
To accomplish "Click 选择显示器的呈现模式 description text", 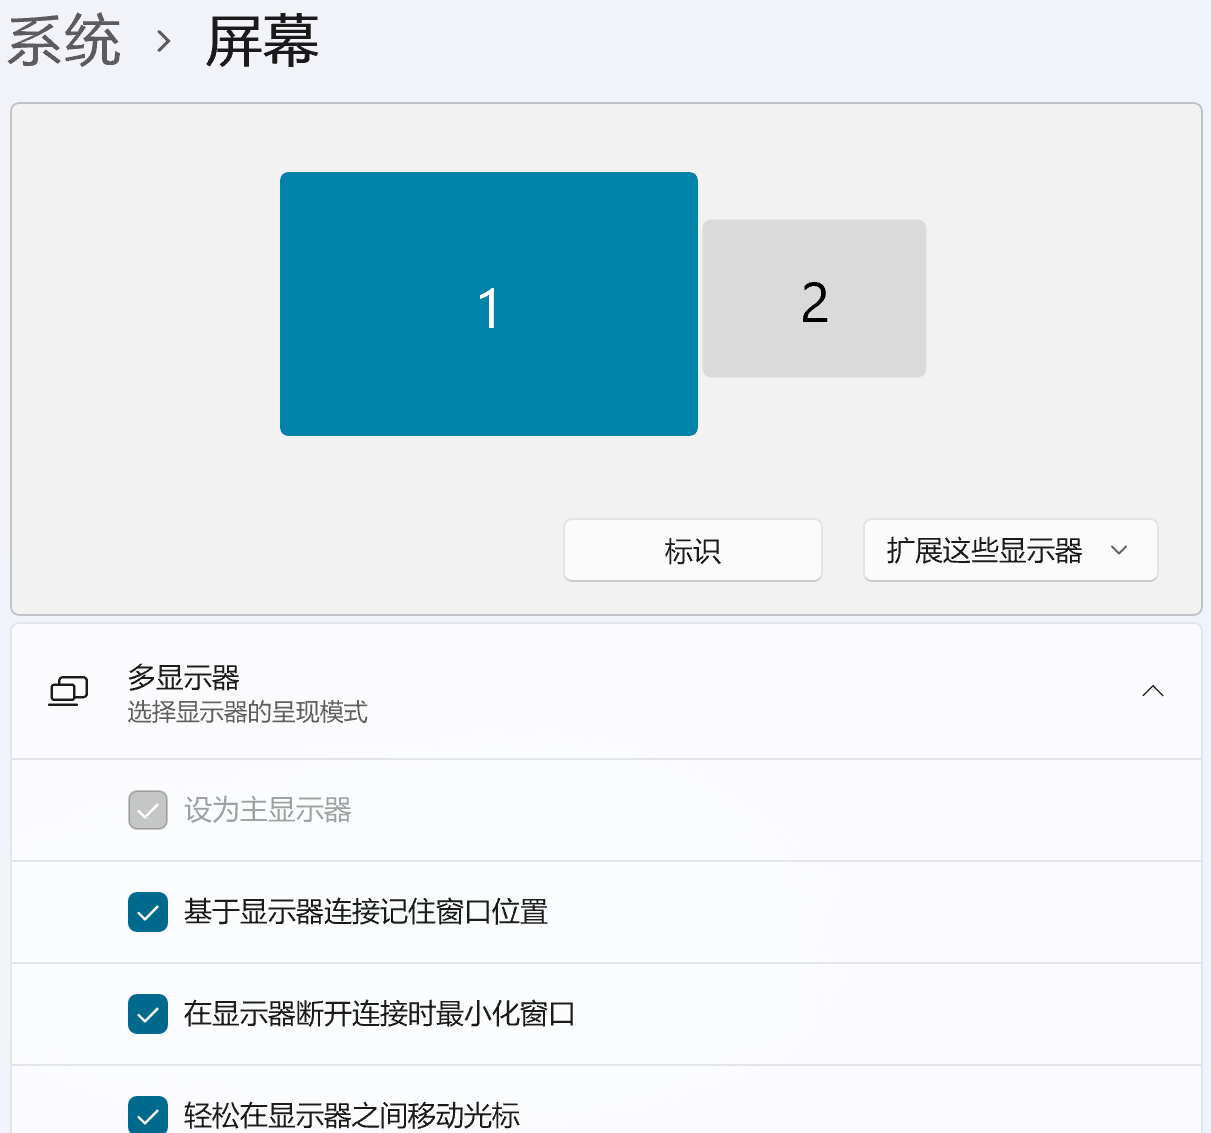I will tap(247, 712).
